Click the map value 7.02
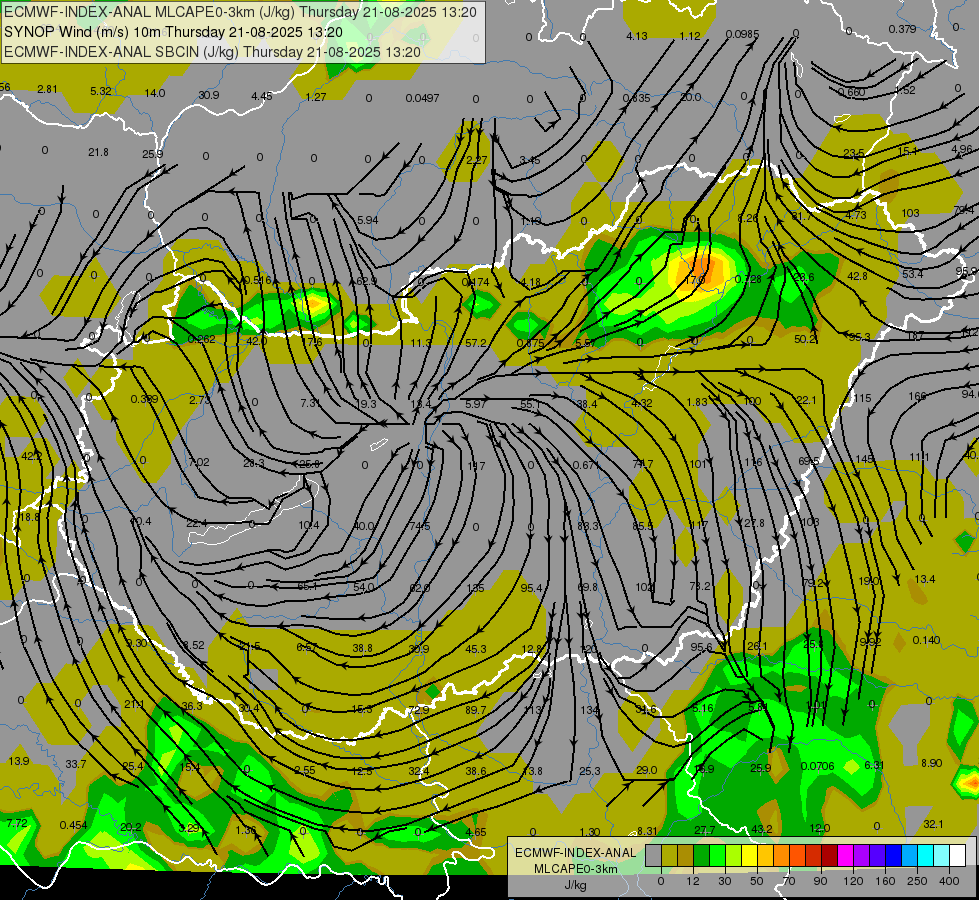Screen dimensions: 979x900 click(199, 462)
